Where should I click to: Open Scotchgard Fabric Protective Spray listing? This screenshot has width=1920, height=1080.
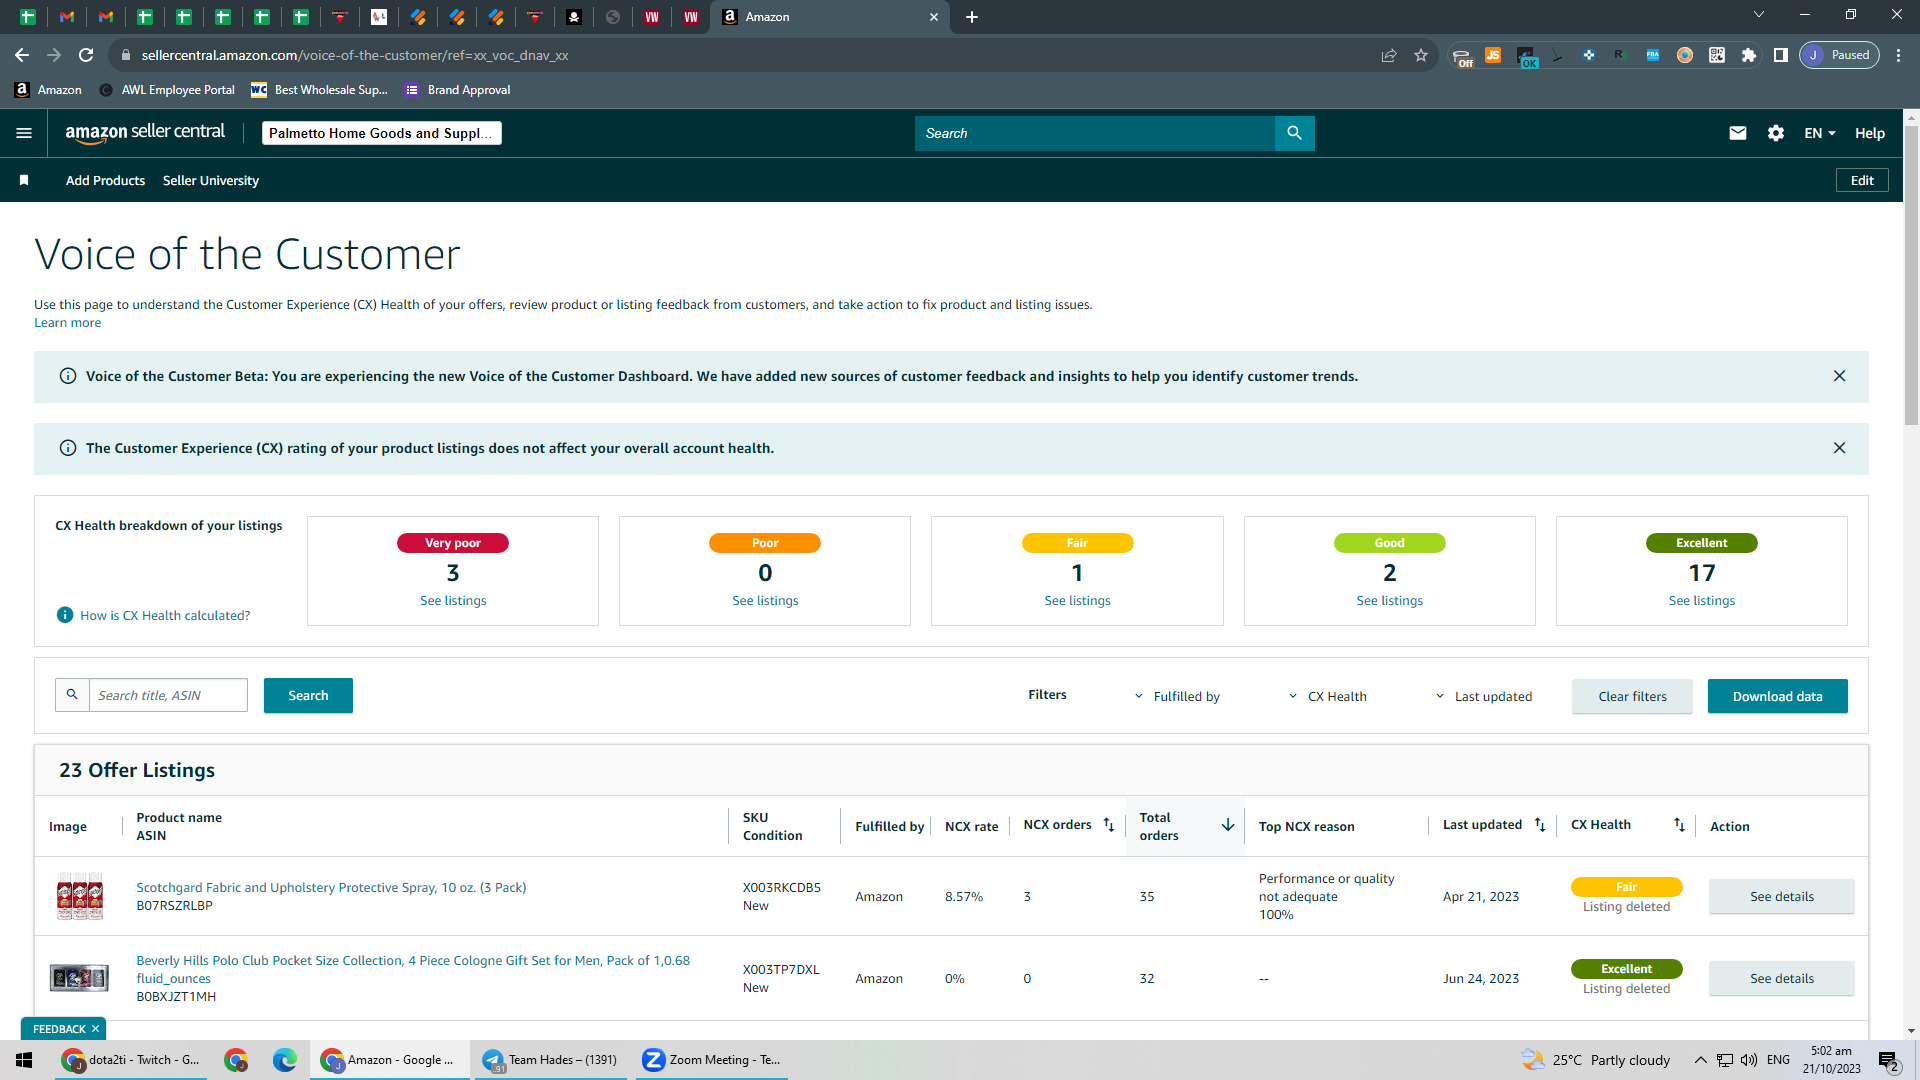click(331, 887)
